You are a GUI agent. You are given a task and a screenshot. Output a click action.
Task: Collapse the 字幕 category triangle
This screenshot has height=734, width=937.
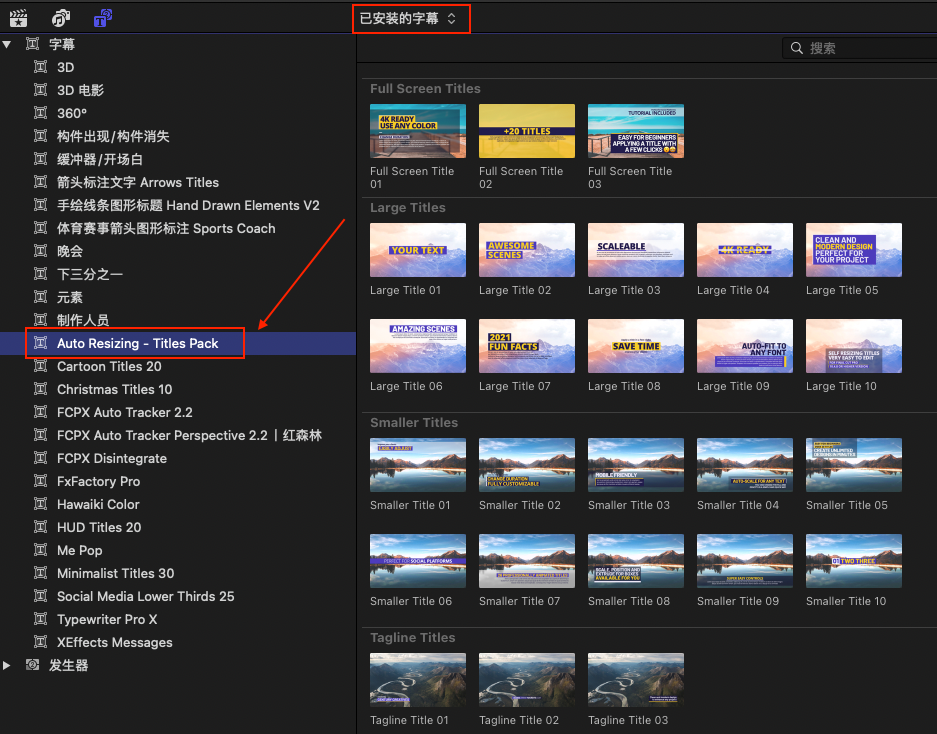coord(7,44)
